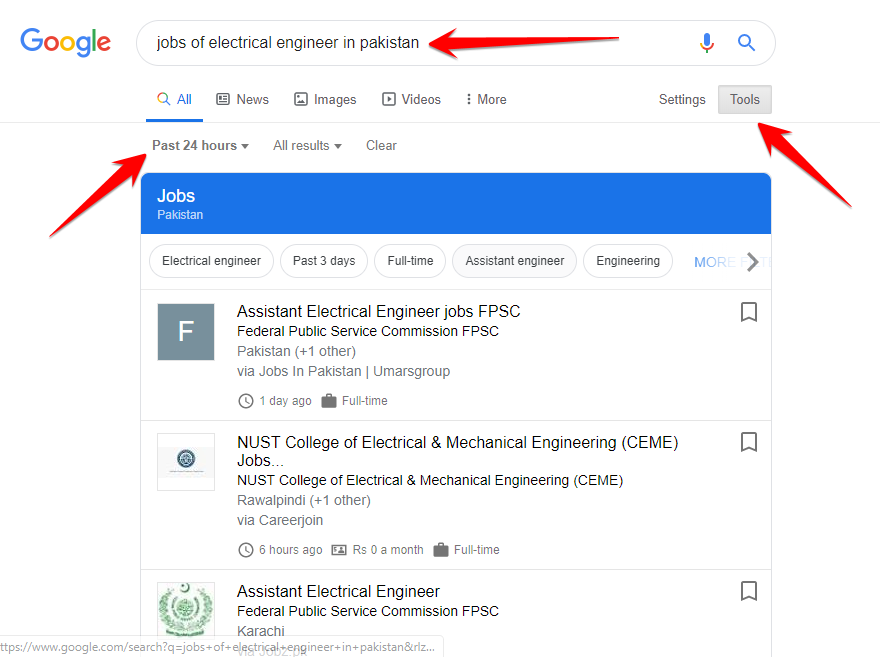
Task: Bookmark the Assistant Electrical Engineer jobs FPSC listing
Action: [x=749, y=312]
